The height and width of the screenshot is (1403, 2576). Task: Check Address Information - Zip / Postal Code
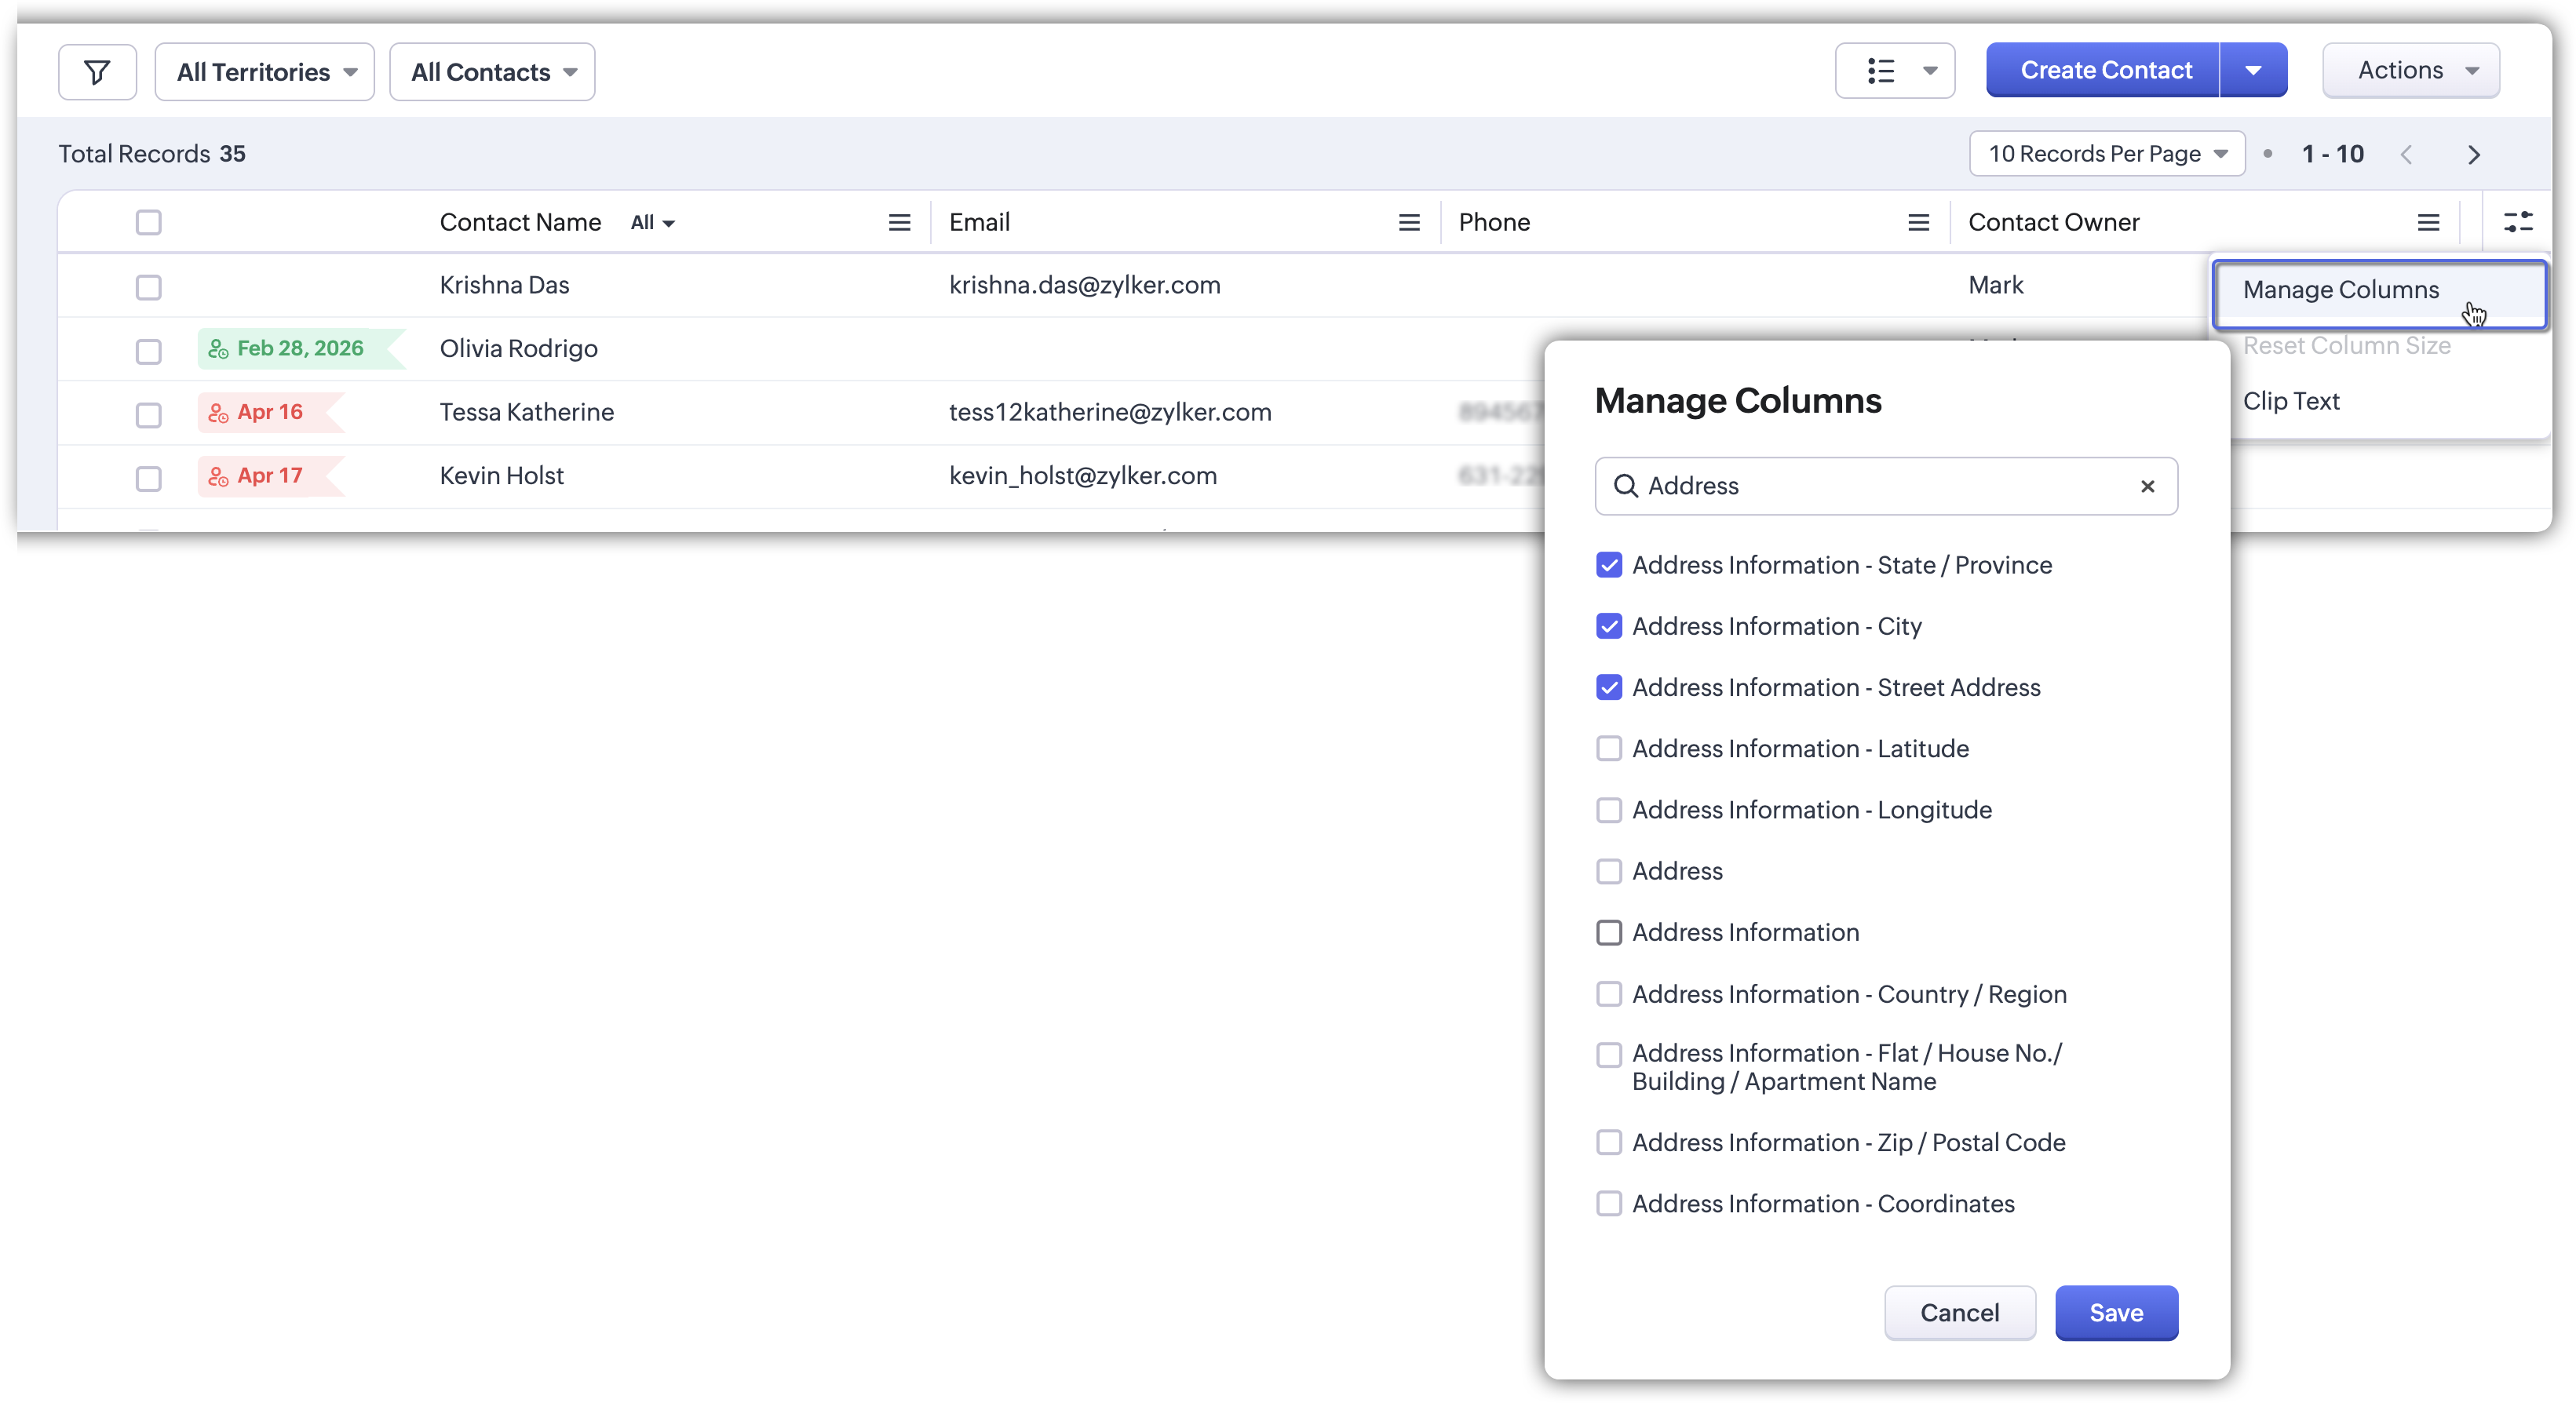pyautogui.click(x=1609, y=1143)
